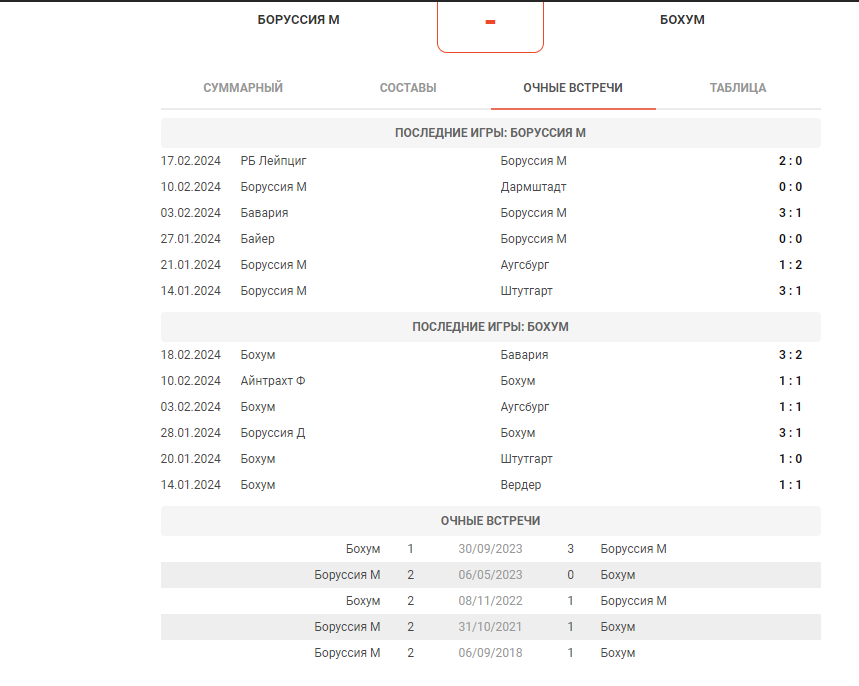Select Бавария in the 18.02.2024 row
Image resolution: width=859 pixels, height=686 pixels.
524,355
